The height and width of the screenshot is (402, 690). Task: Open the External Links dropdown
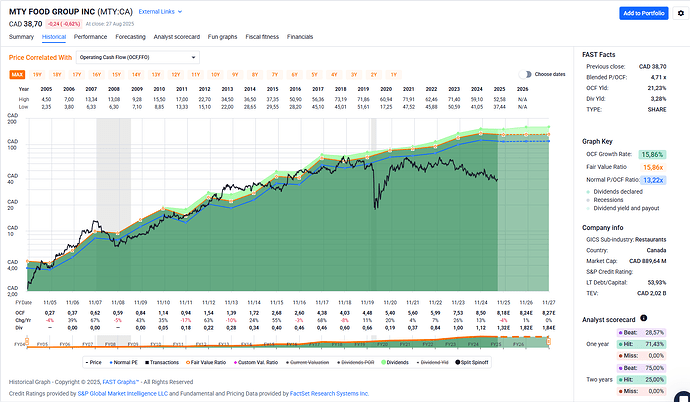point(160,11)
